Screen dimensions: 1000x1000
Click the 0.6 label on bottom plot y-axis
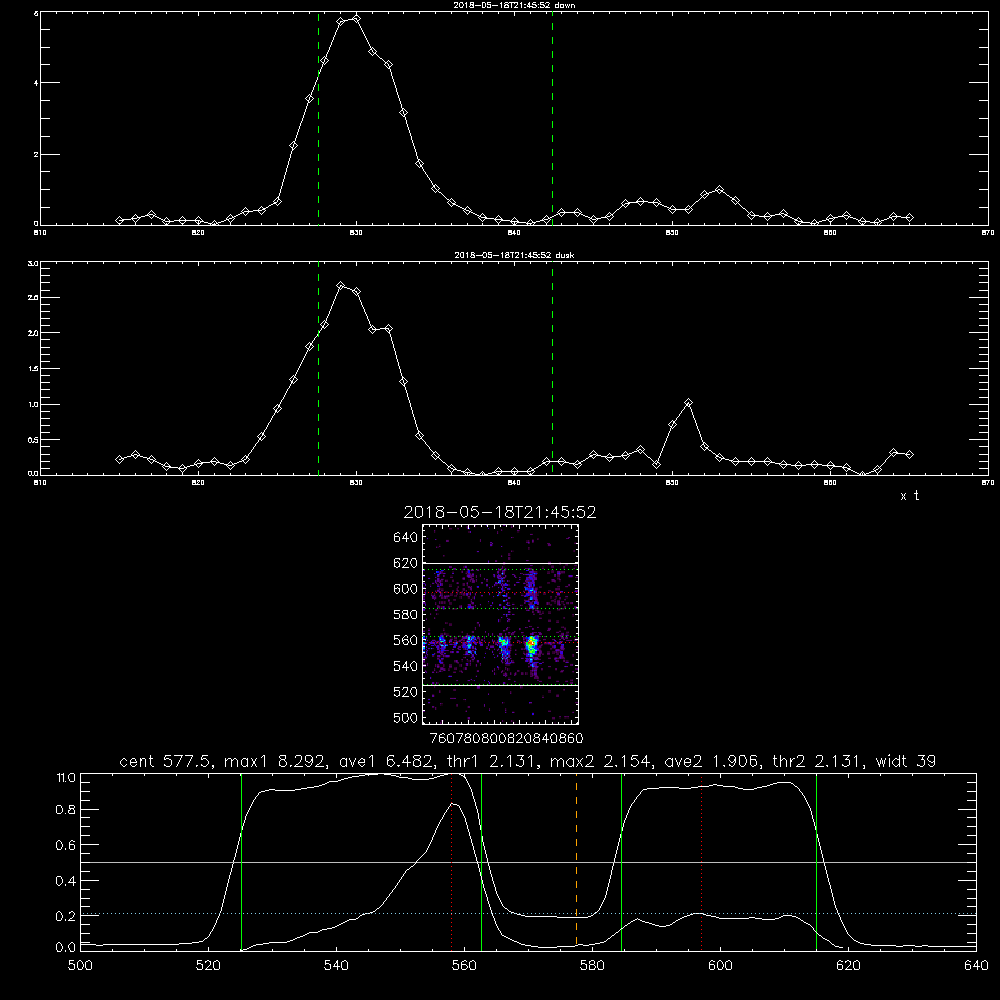(66, 845)
